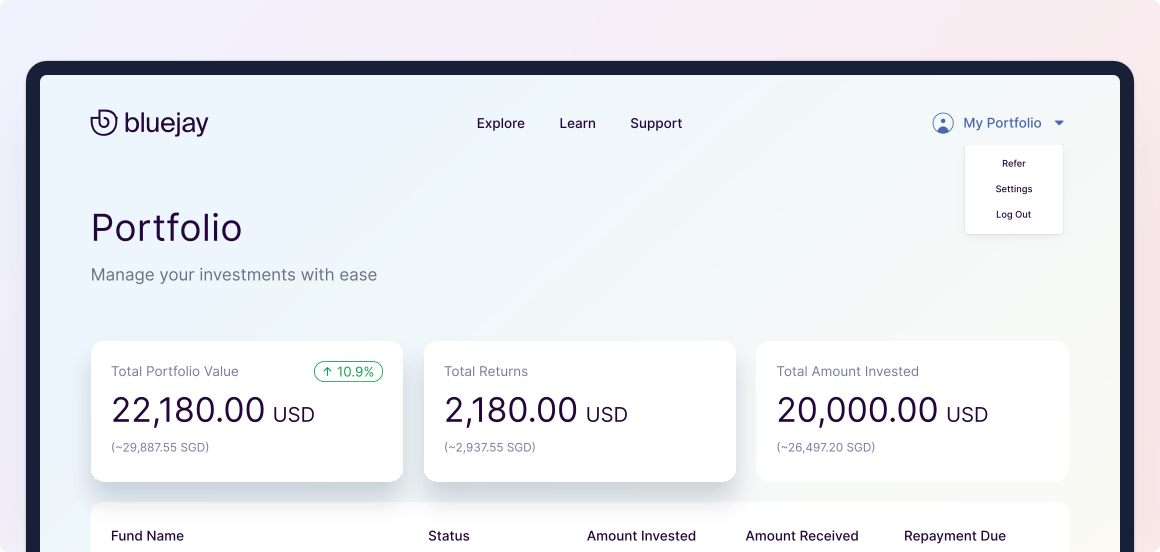This screenshot has width=1160, height=552.
Task: Go to the Learn page
Action: tap(577, 124)
